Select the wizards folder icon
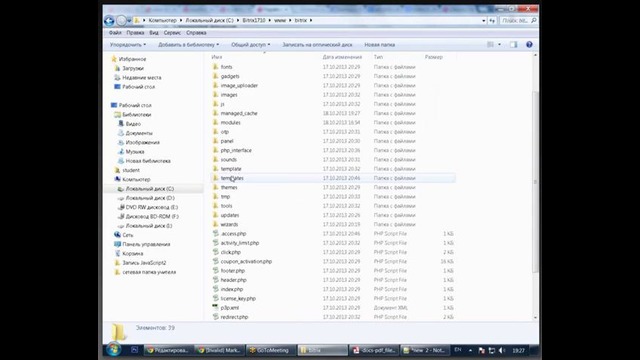The width and height of the screenshot is (640, 360). (216, 224)
